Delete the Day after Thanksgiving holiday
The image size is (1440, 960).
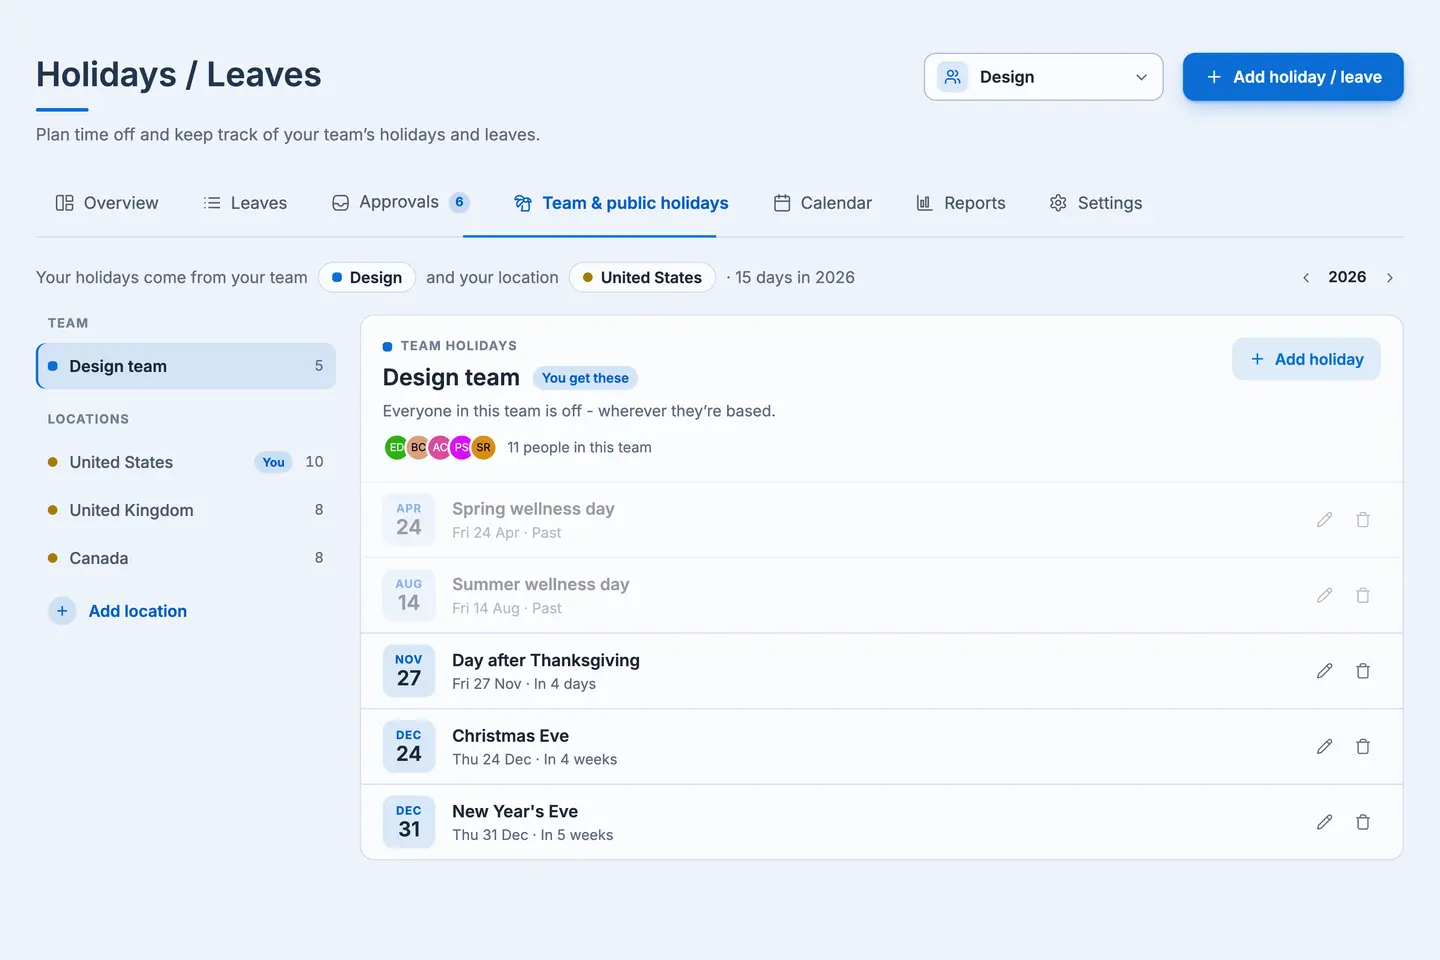pyautogui.click(x=1362, y=671)
